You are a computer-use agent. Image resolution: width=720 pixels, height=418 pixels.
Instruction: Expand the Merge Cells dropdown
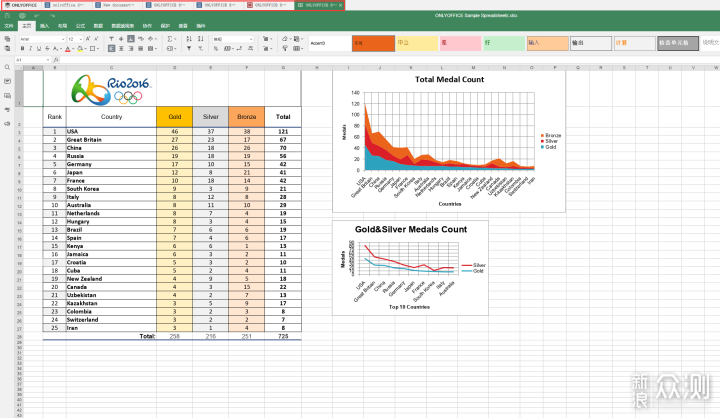coord(156,48)
